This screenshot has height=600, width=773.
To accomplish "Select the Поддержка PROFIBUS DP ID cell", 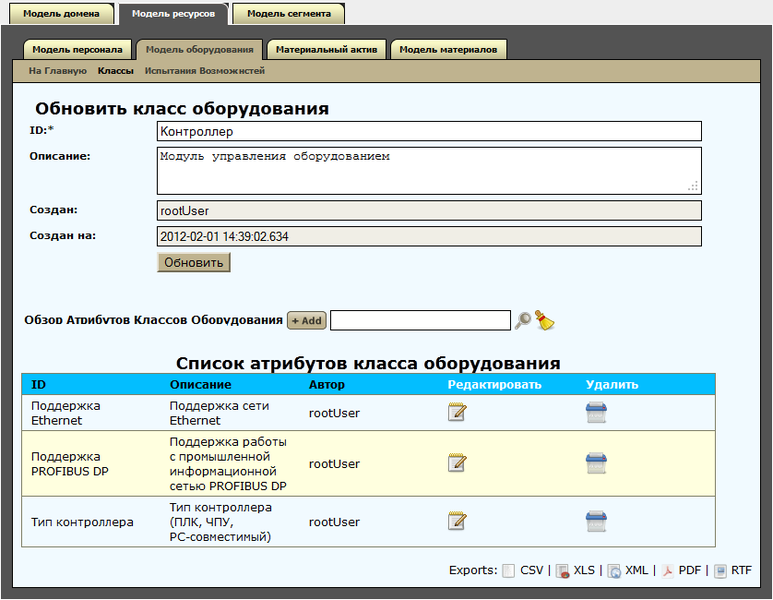I will (x=70, y=463).
